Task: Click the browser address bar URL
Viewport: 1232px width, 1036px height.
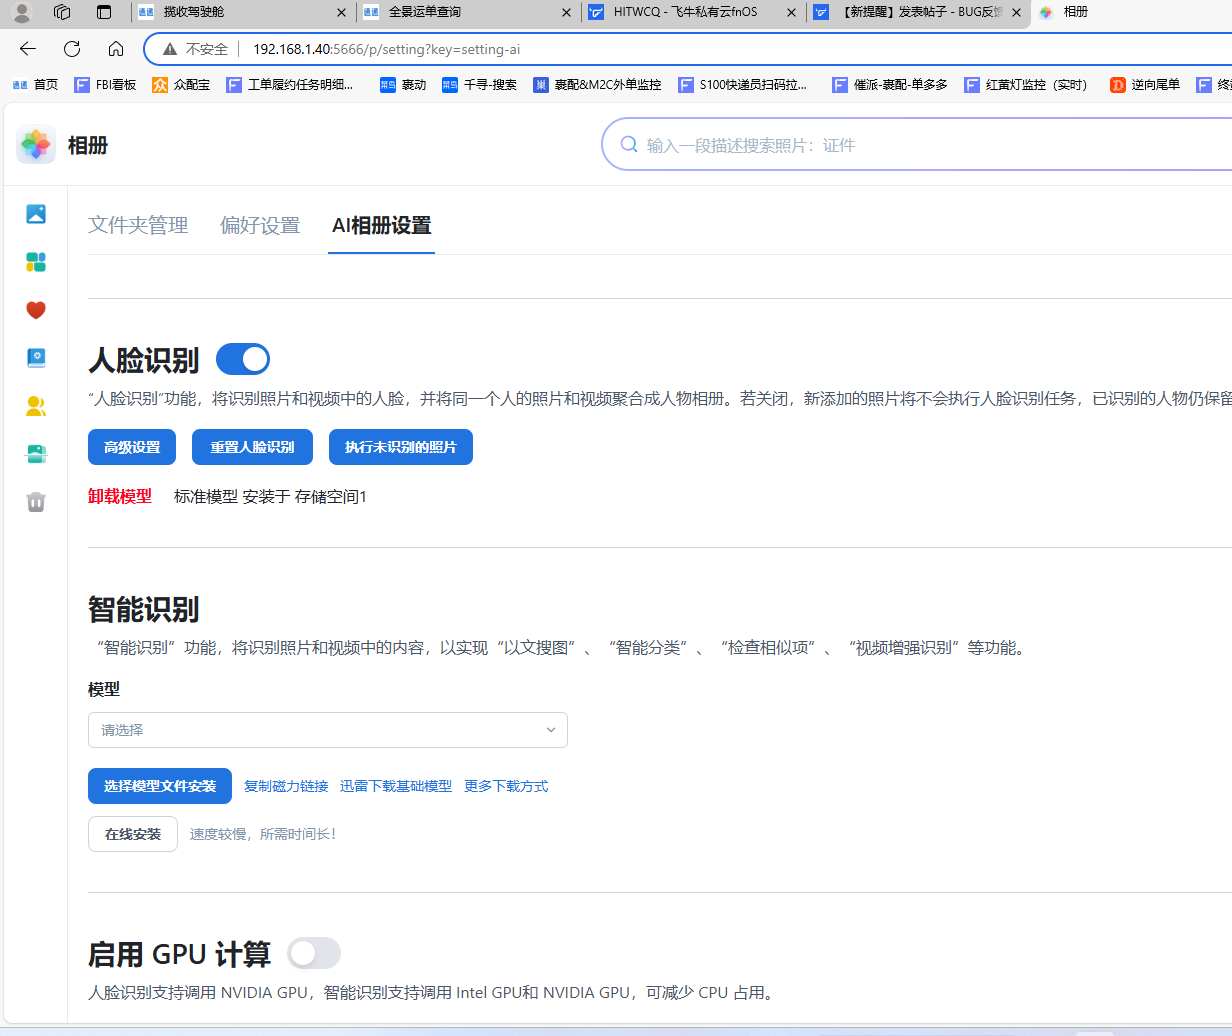Action: 386,49
